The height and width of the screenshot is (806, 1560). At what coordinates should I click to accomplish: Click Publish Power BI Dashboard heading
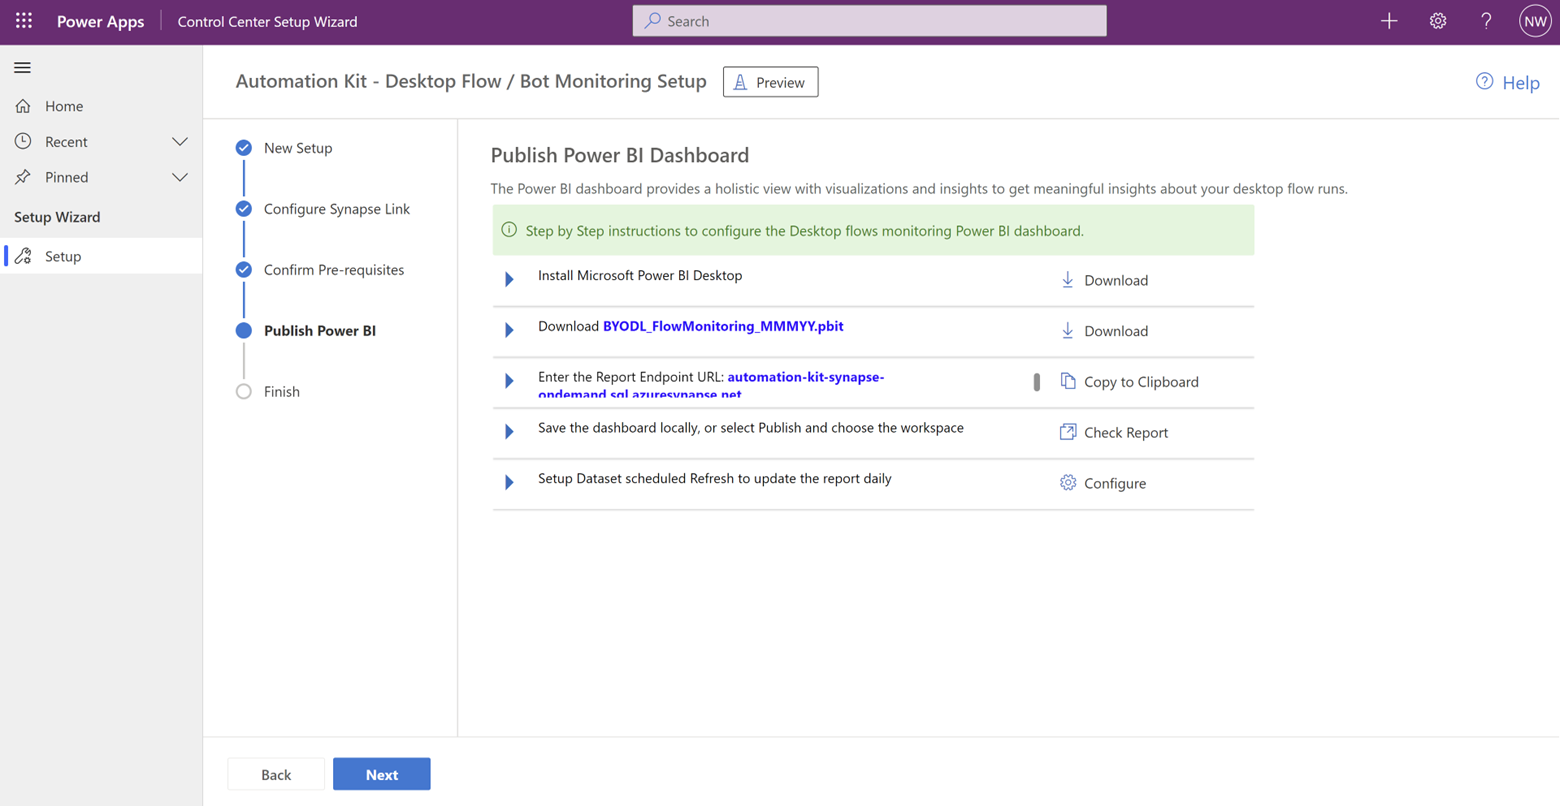tap(620, 155)
